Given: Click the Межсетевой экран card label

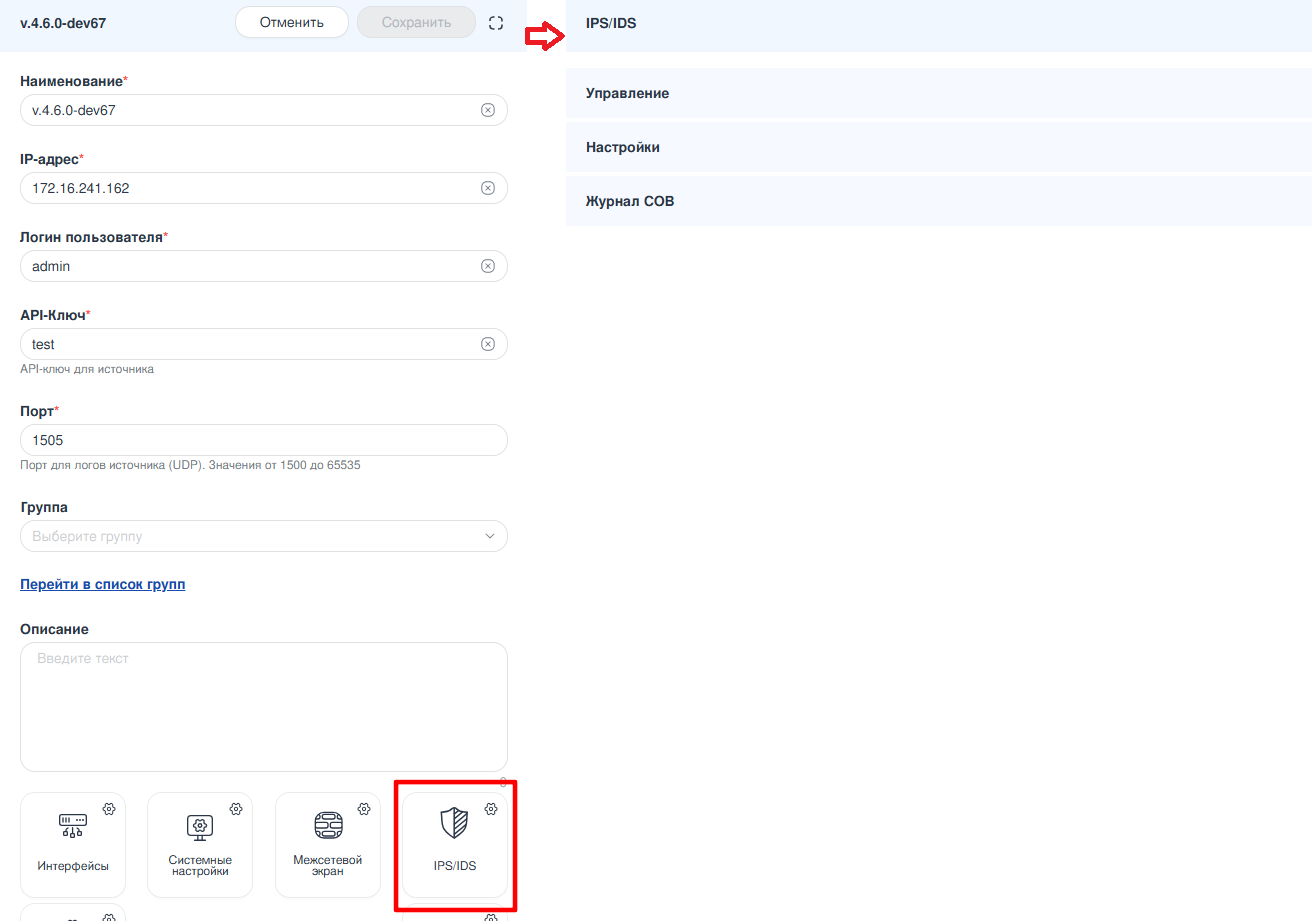Looking at the screenshot, I should tap(328, 866).
